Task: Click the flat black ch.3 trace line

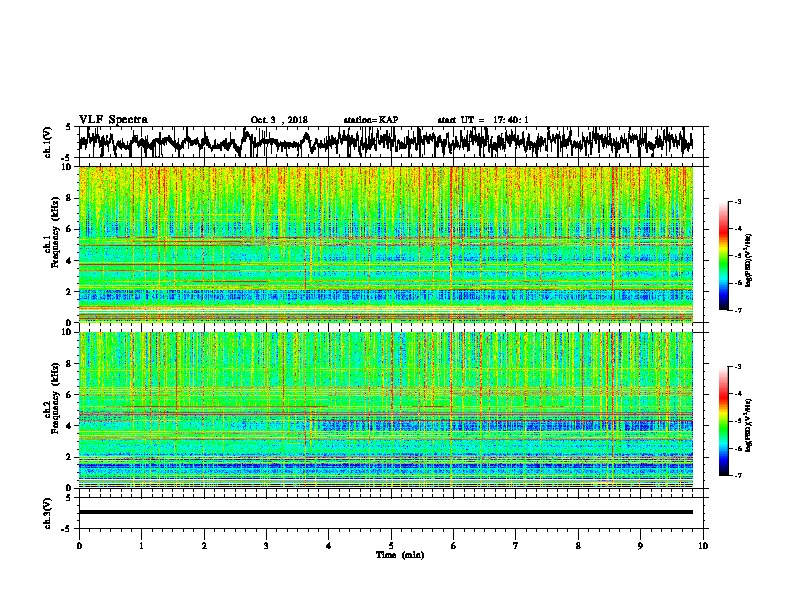Action: click(386, 512)
